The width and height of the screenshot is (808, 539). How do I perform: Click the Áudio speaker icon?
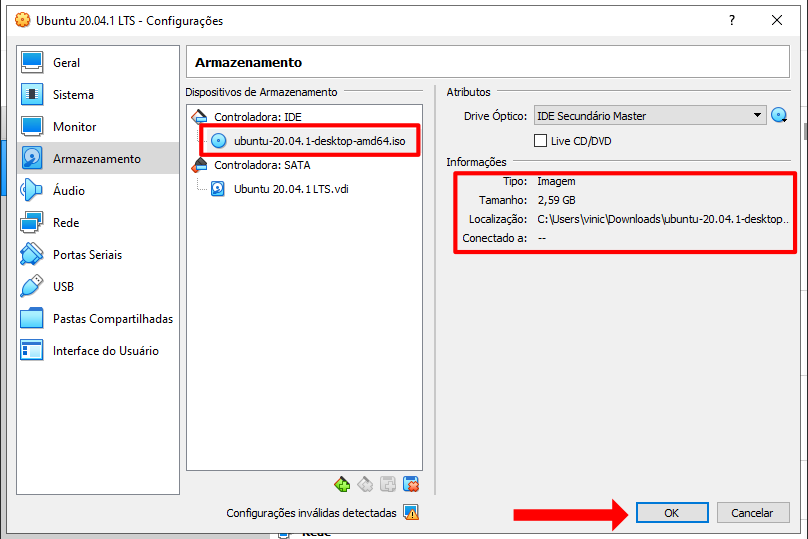32,190
